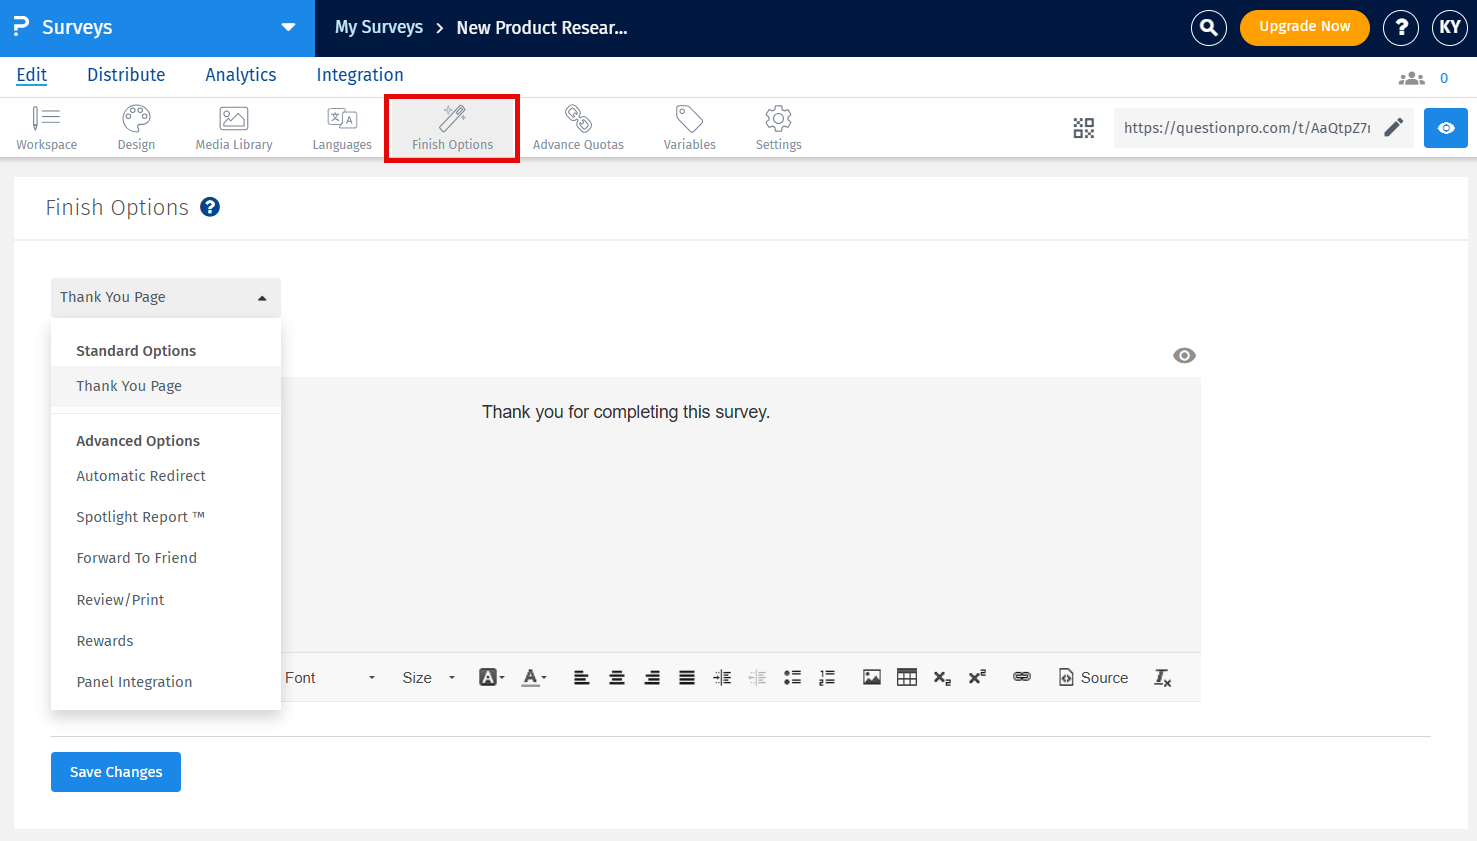Screen dimensions: 1477x841
Task: Switch to the Analytics tab
Action: pos(240,75)
